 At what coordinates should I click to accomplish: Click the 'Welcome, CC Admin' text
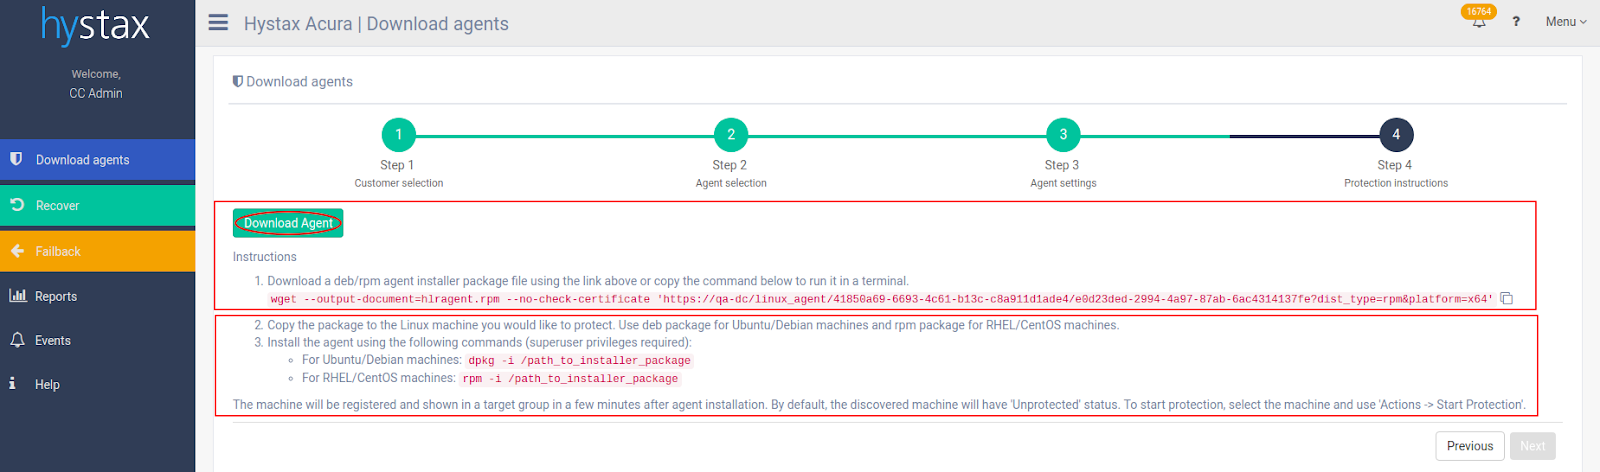(96, 84)
